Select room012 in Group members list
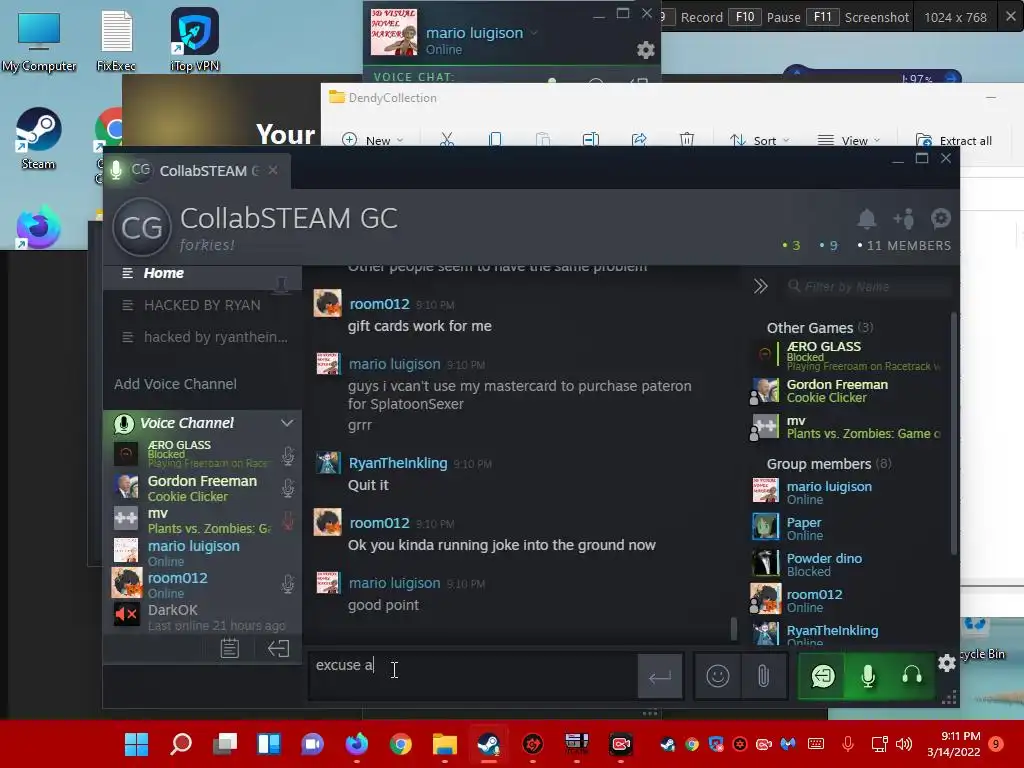The image size is (1024, 768). 848,600
